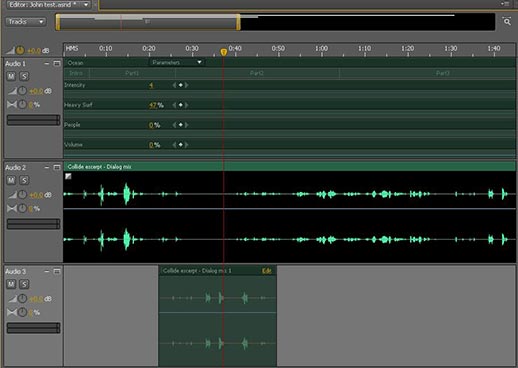
Task: Click Audio 1 volume knob
Action: 22,91
